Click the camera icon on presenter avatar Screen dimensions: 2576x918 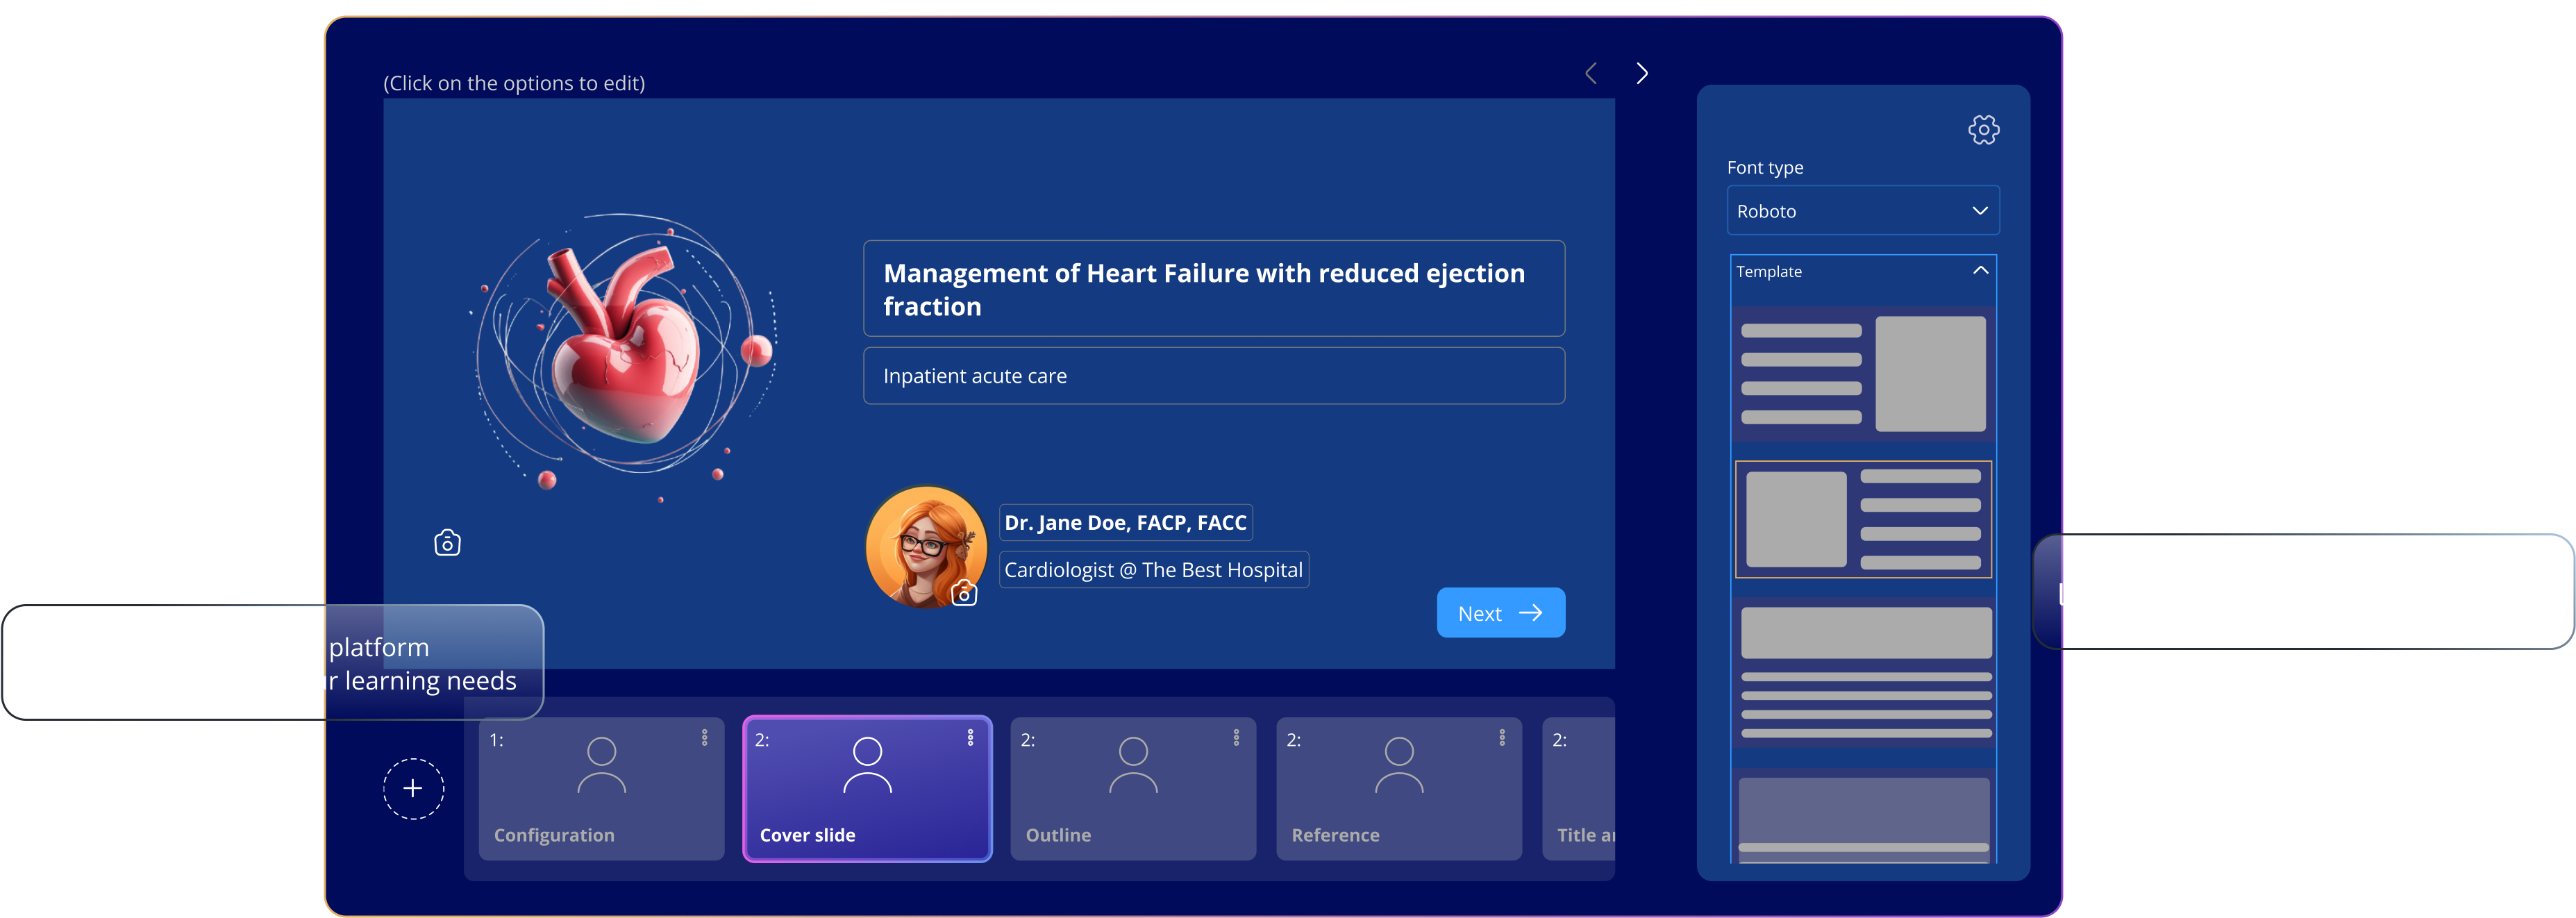tap(964, 594)
